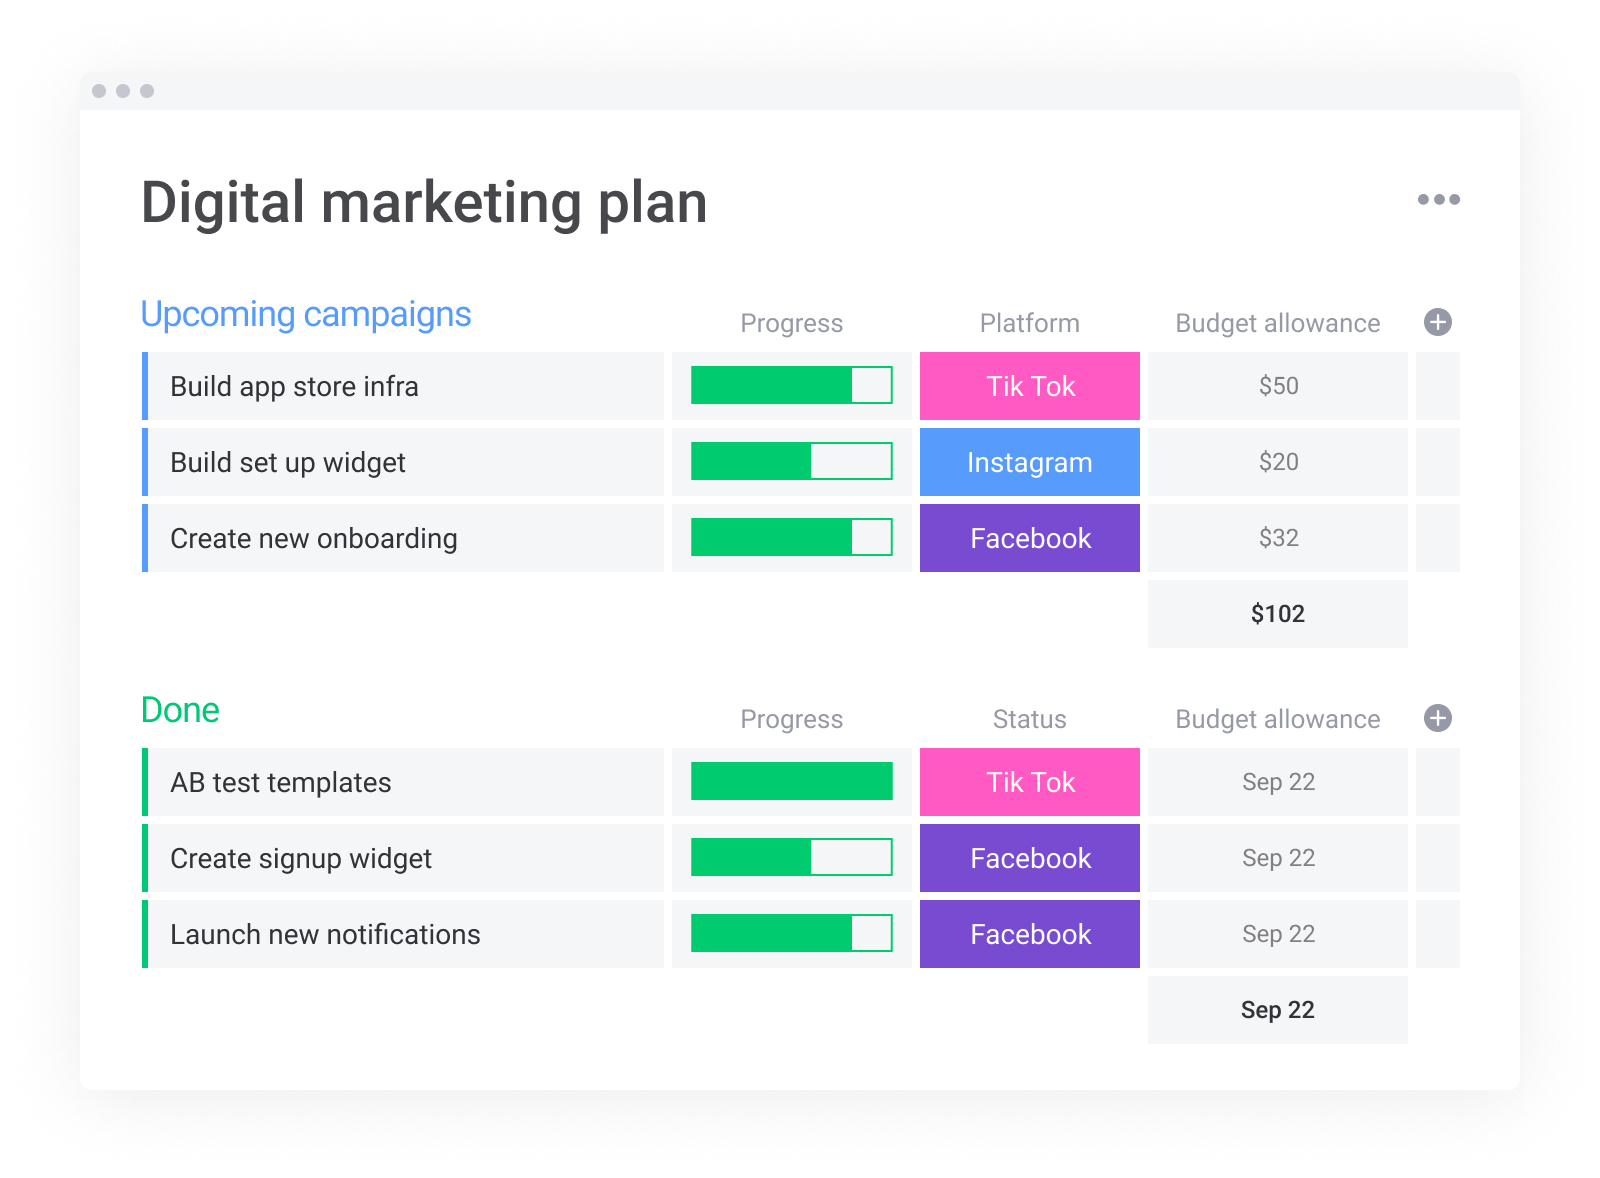
Task: Change Facebook platform for Create new onboarding
Action: [x=1030, y=538]
